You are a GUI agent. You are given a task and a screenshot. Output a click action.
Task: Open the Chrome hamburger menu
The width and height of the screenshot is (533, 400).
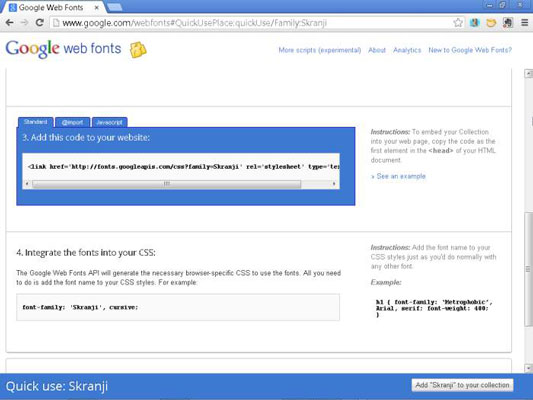525,23
